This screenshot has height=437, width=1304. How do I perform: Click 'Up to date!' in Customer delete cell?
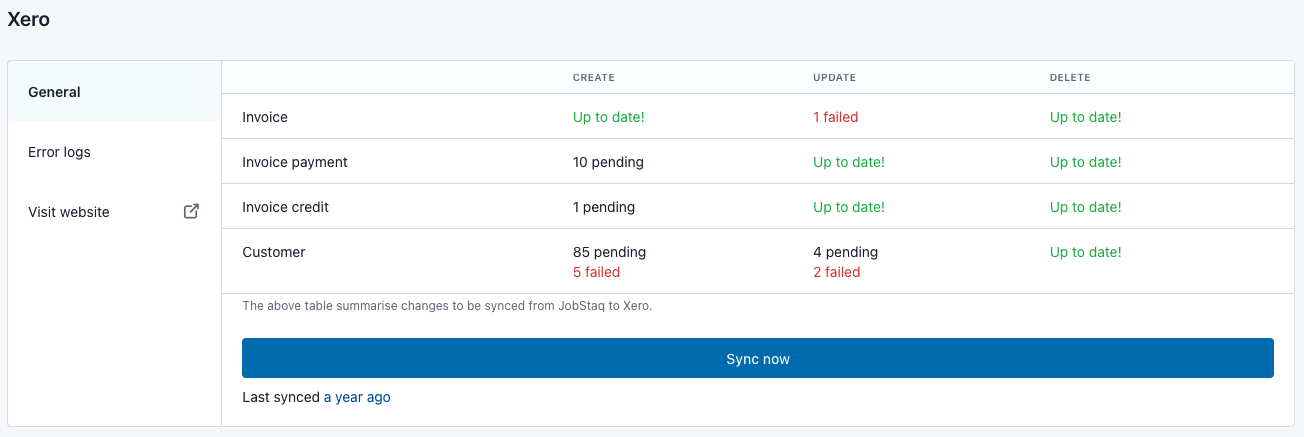pyautogui.click(x=1086, y=252)
